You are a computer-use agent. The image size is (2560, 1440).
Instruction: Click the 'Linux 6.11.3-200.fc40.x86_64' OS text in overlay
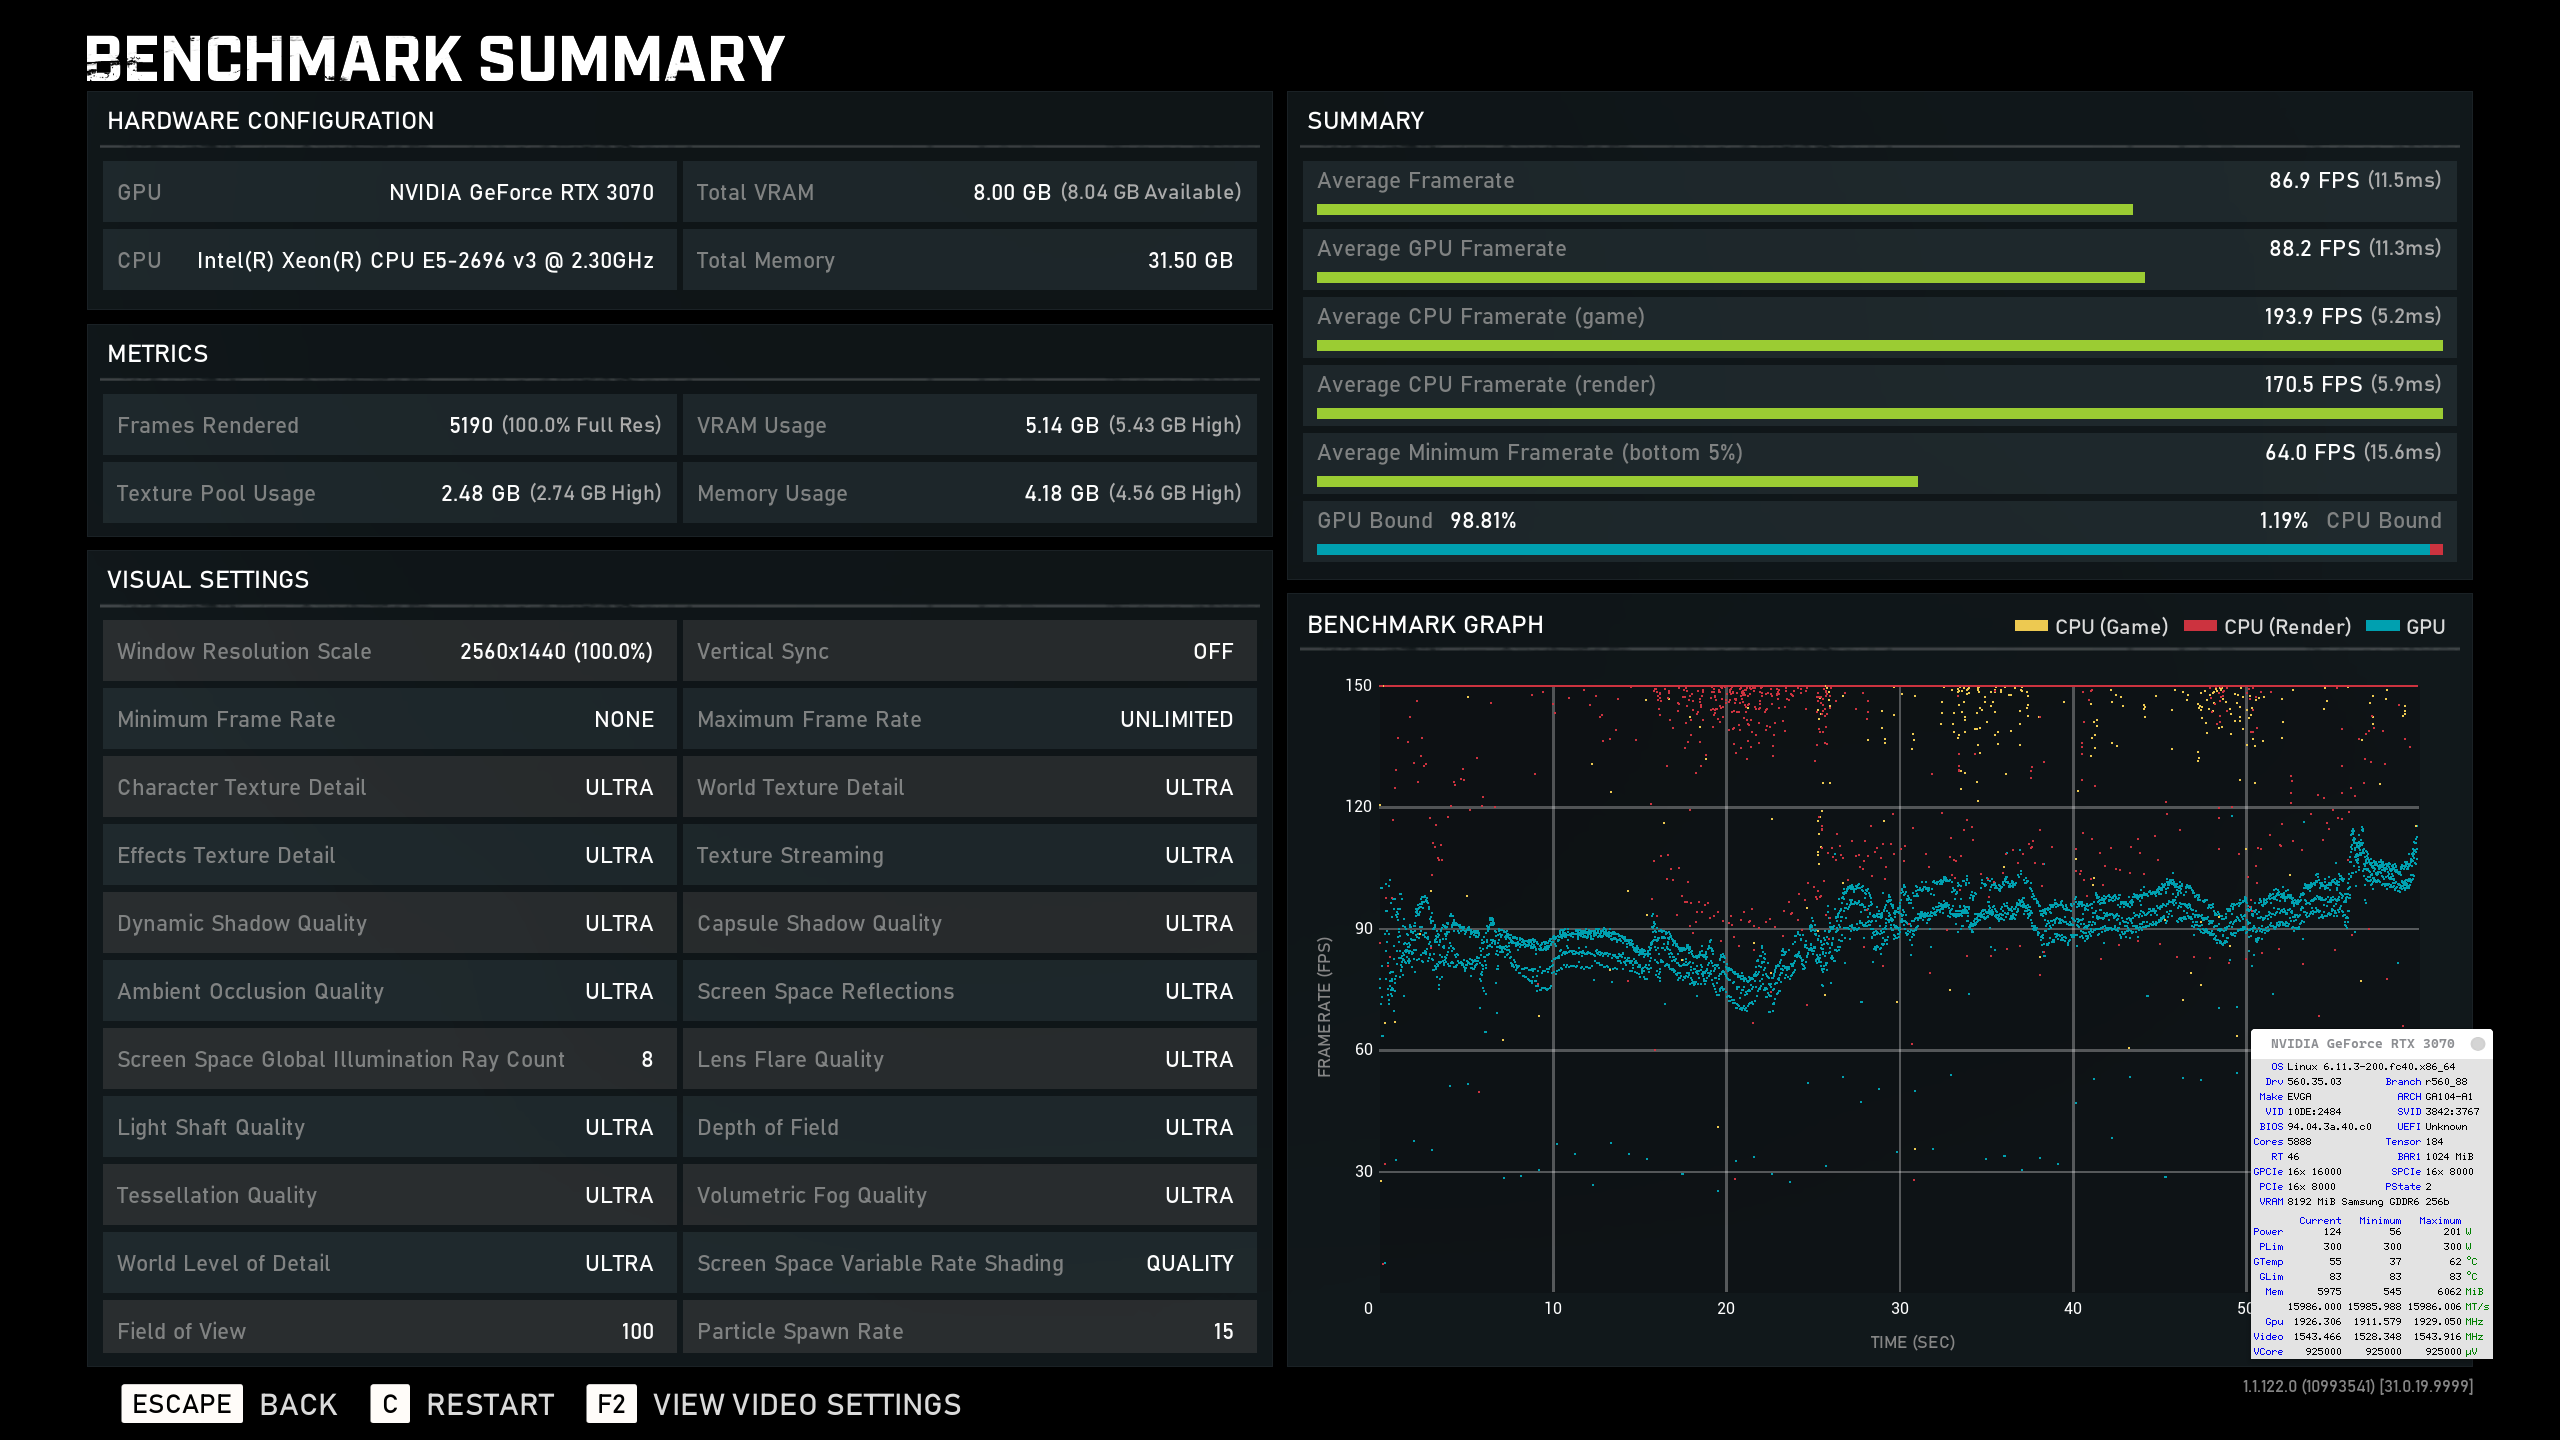[2371, 1066]
